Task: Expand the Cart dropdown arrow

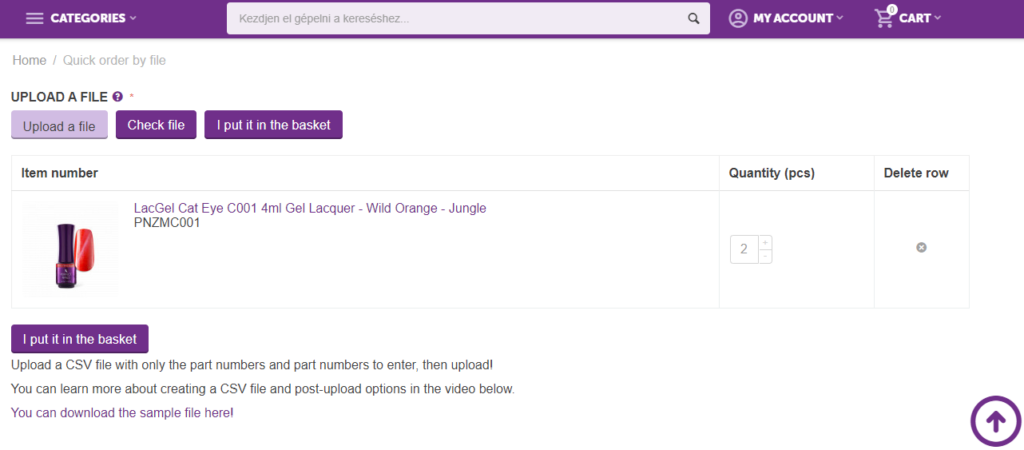Action: [x=937, y=18]
